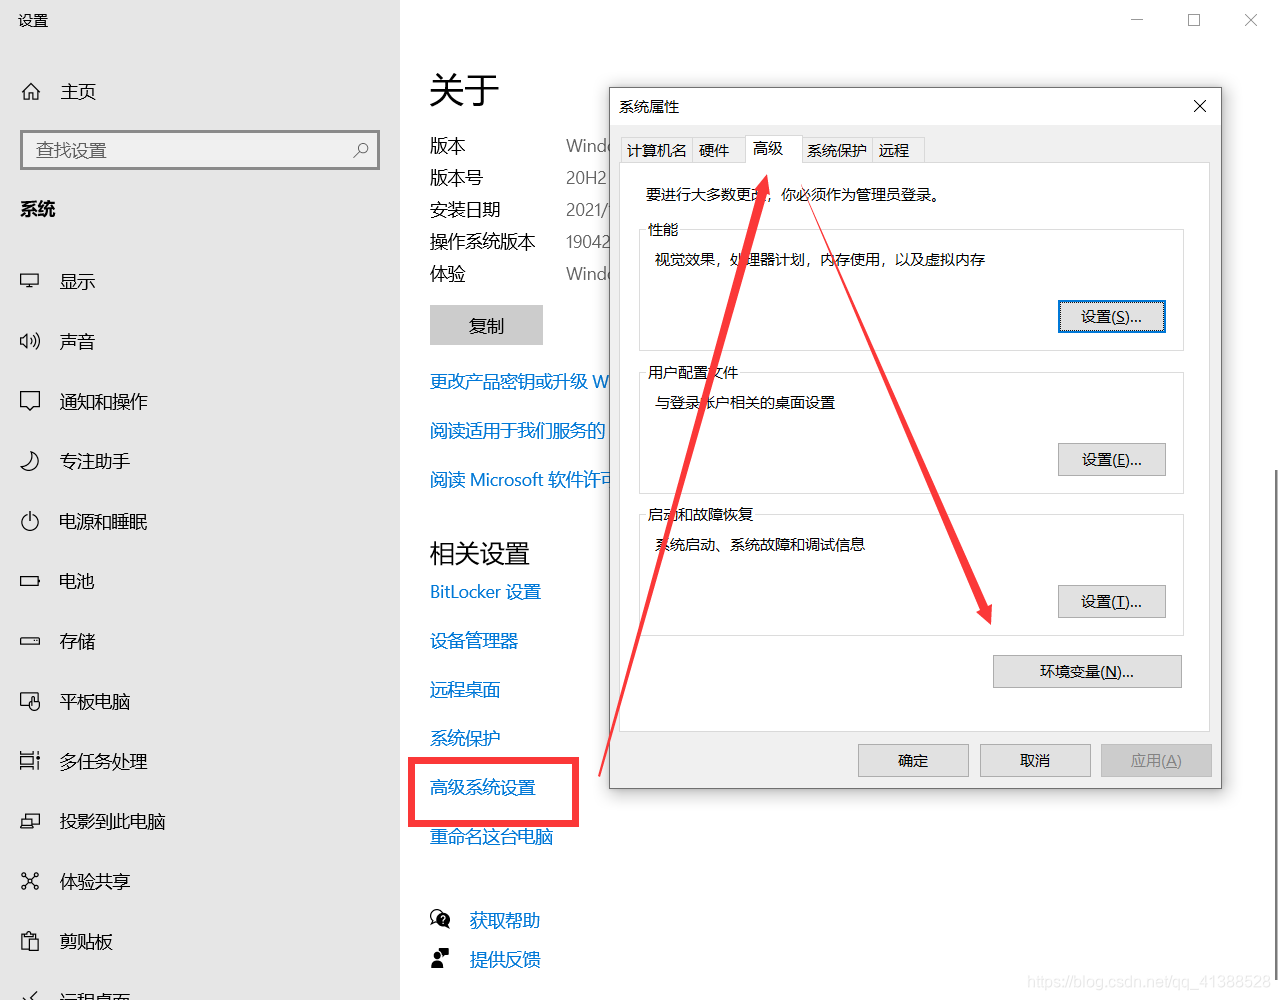Image resolution: width=1280 pixels, height=1000 pixels.
Task: Open the BitLocker 设置 link
Action: coord(485,592)
